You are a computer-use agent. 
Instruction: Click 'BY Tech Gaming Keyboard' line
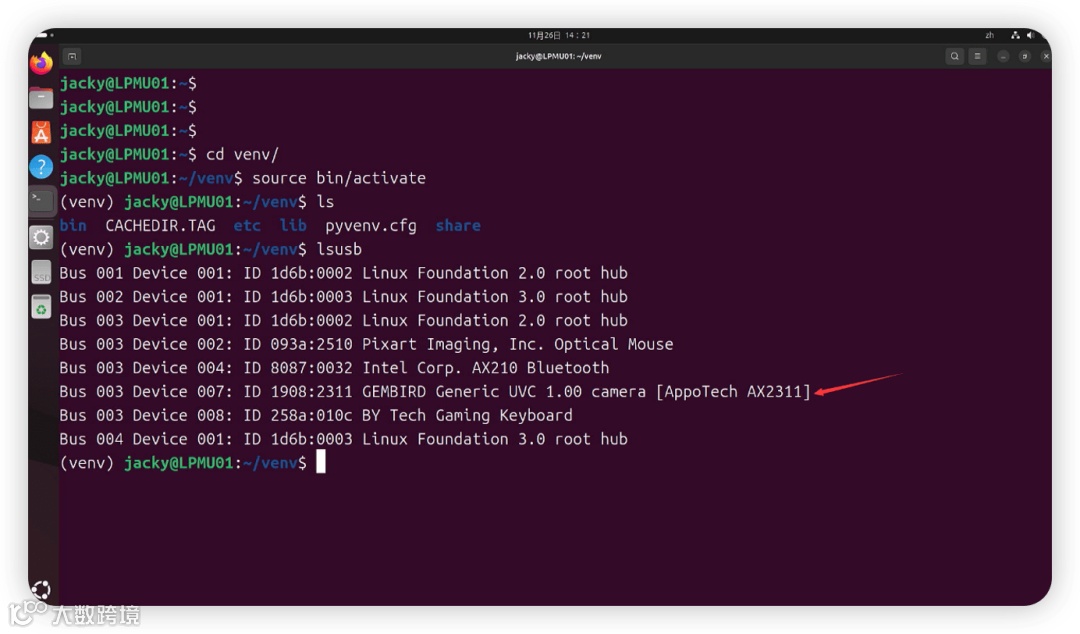click(x=316, y=416)
